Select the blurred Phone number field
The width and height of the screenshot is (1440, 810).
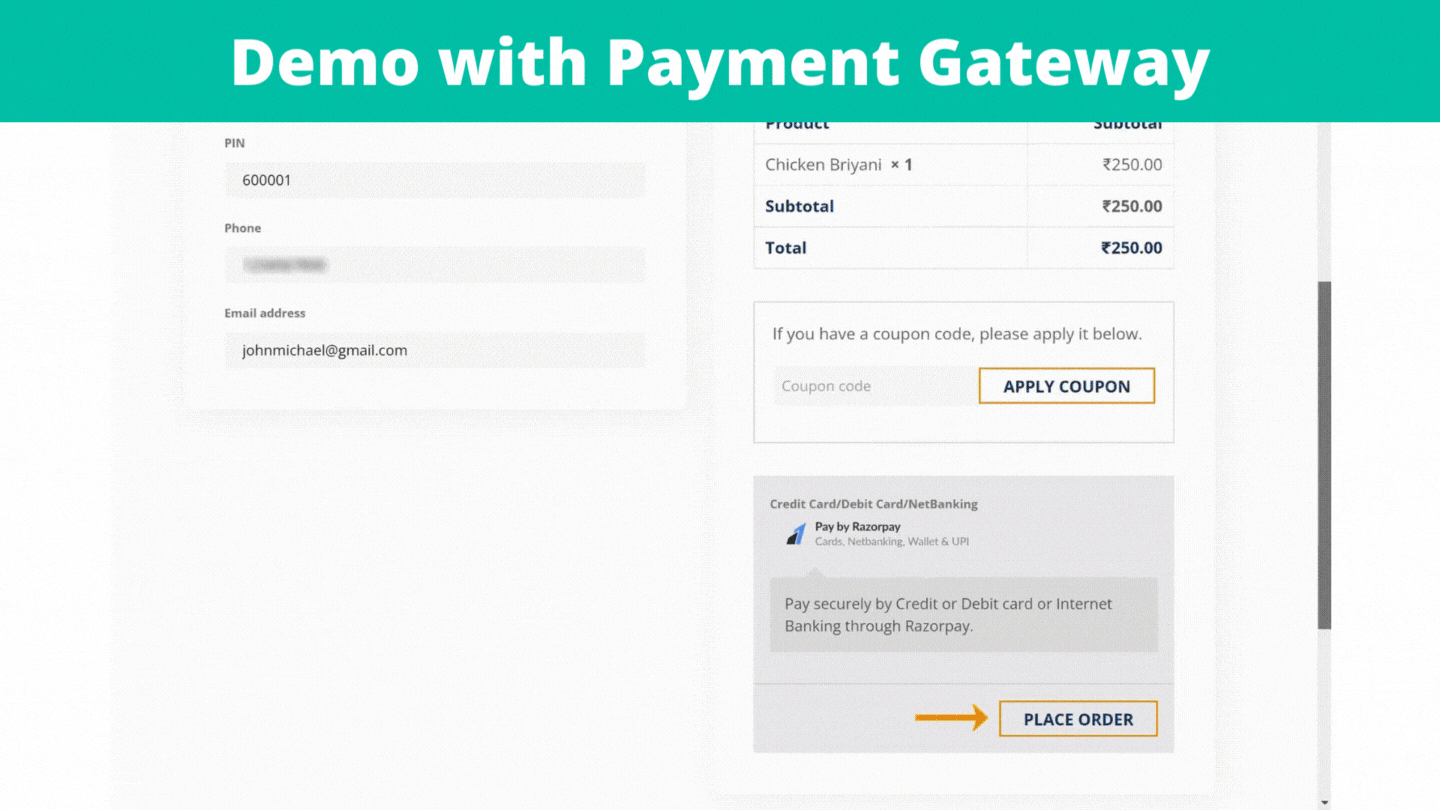pos(434,265)
